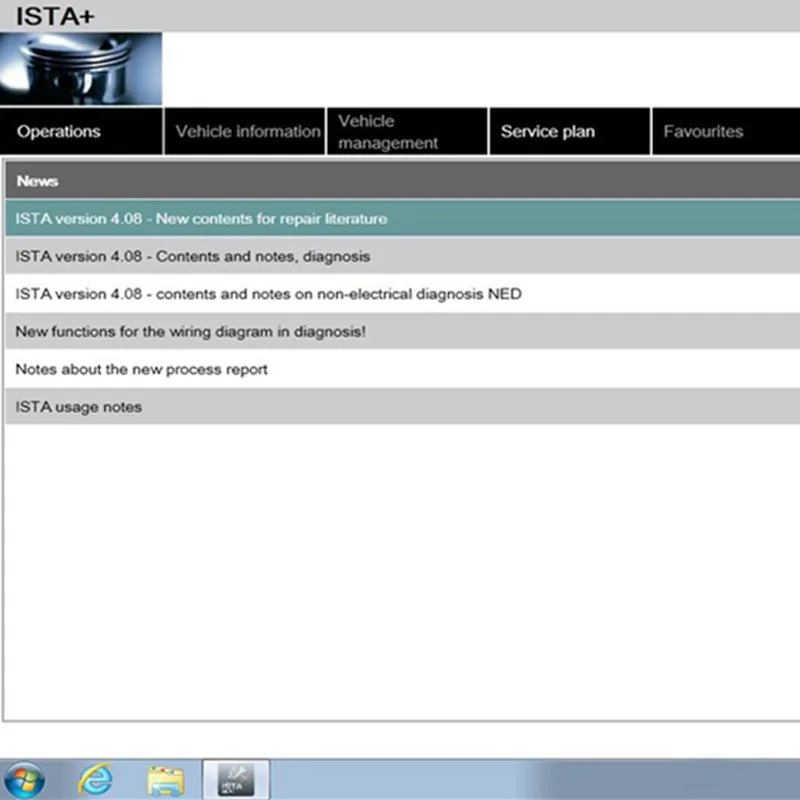
Task: Open Notes about the new process report
Action: (403, 369)
